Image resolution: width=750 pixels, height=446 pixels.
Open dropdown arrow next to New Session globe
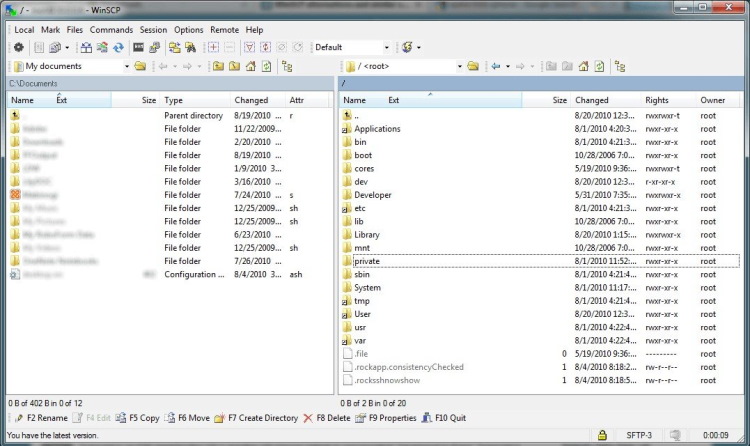click(x=419, y=47)
